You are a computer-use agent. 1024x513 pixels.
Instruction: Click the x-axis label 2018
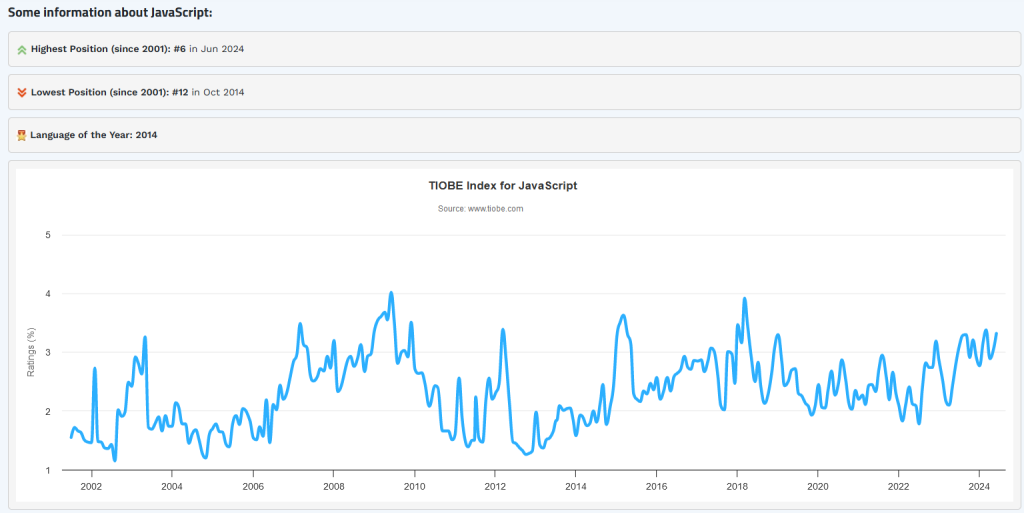[x=737, y=486]
